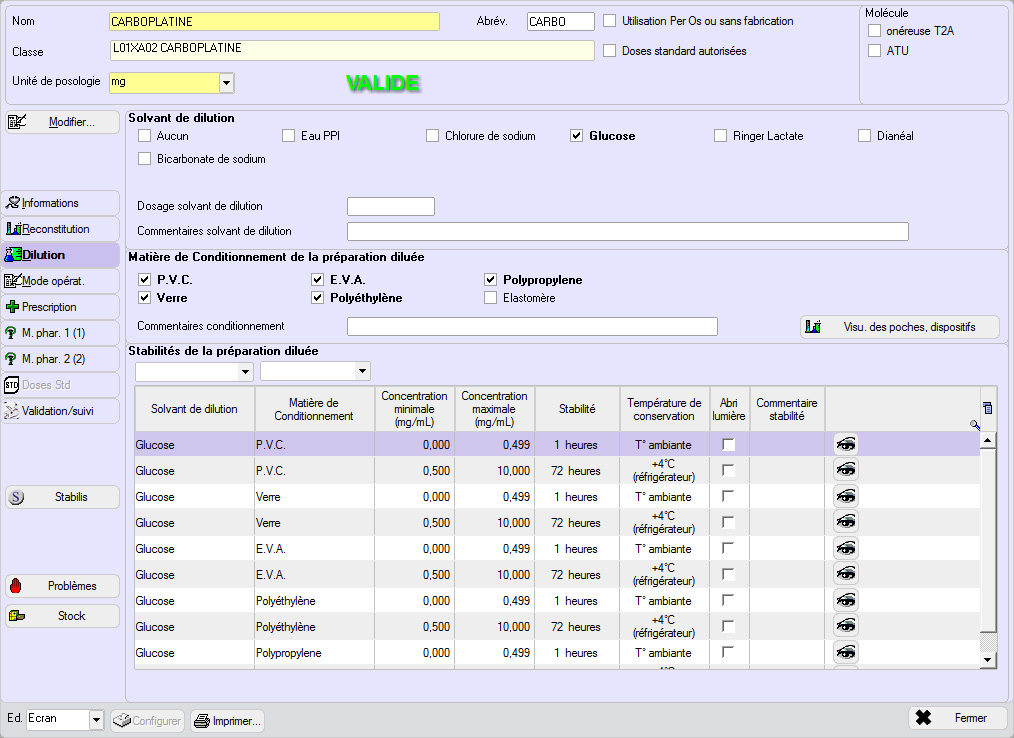
Task: Click the eye icon in first Glucose P.V.C. row
Action: pyautogui.click(x=846, y=444)
